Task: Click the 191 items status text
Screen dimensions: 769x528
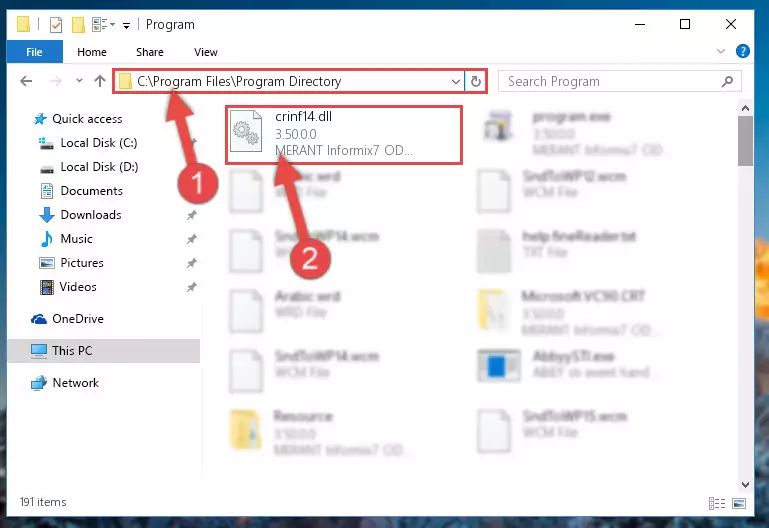Action: coord(43,502)
